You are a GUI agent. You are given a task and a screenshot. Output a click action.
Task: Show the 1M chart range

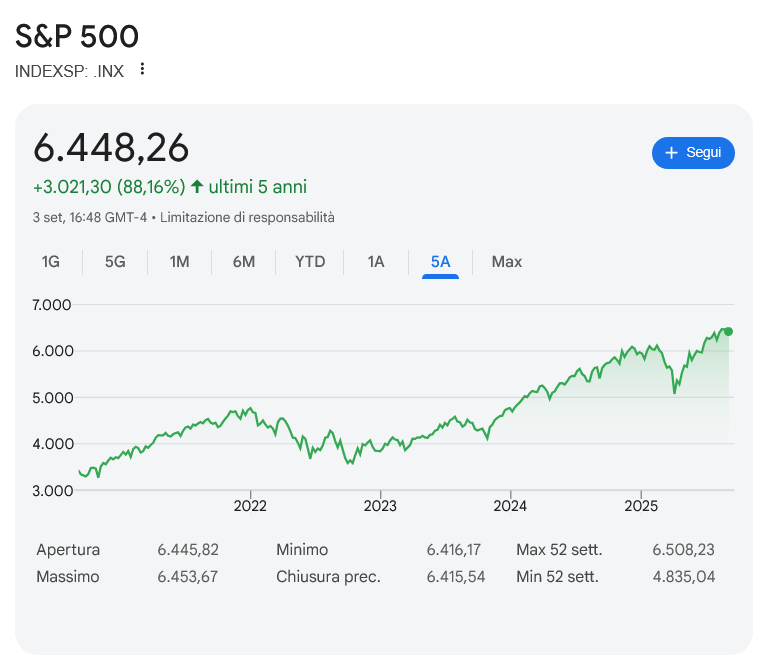tap(179, 262)
